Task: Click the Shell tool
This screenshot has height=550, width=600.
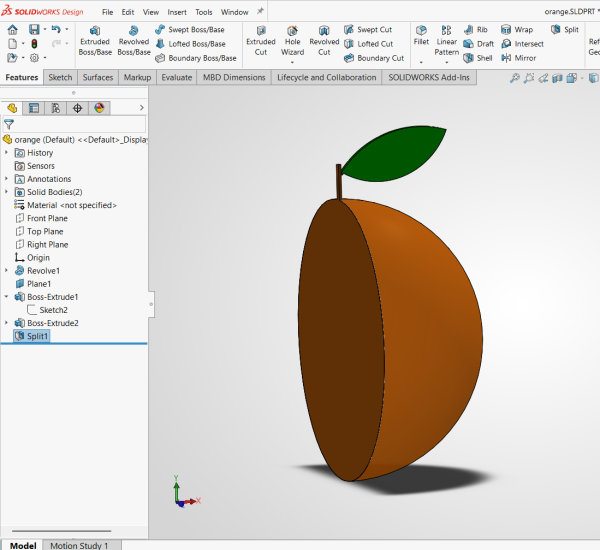Action: [x=478, y=58]
